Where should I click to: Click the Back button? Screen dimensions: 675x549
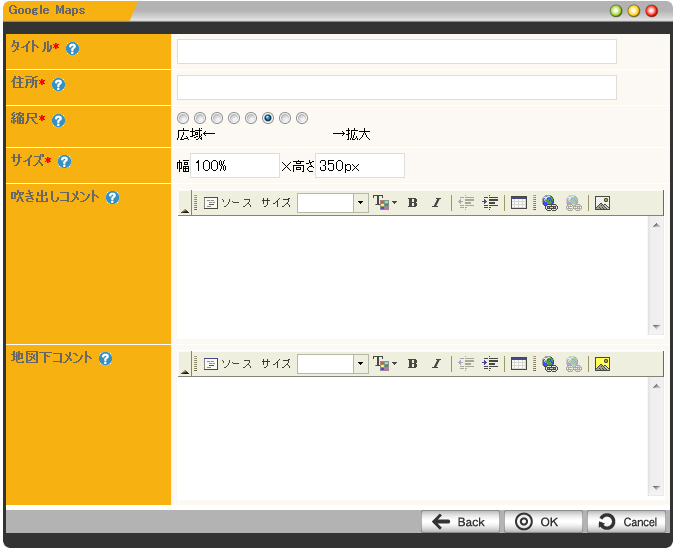460,522
